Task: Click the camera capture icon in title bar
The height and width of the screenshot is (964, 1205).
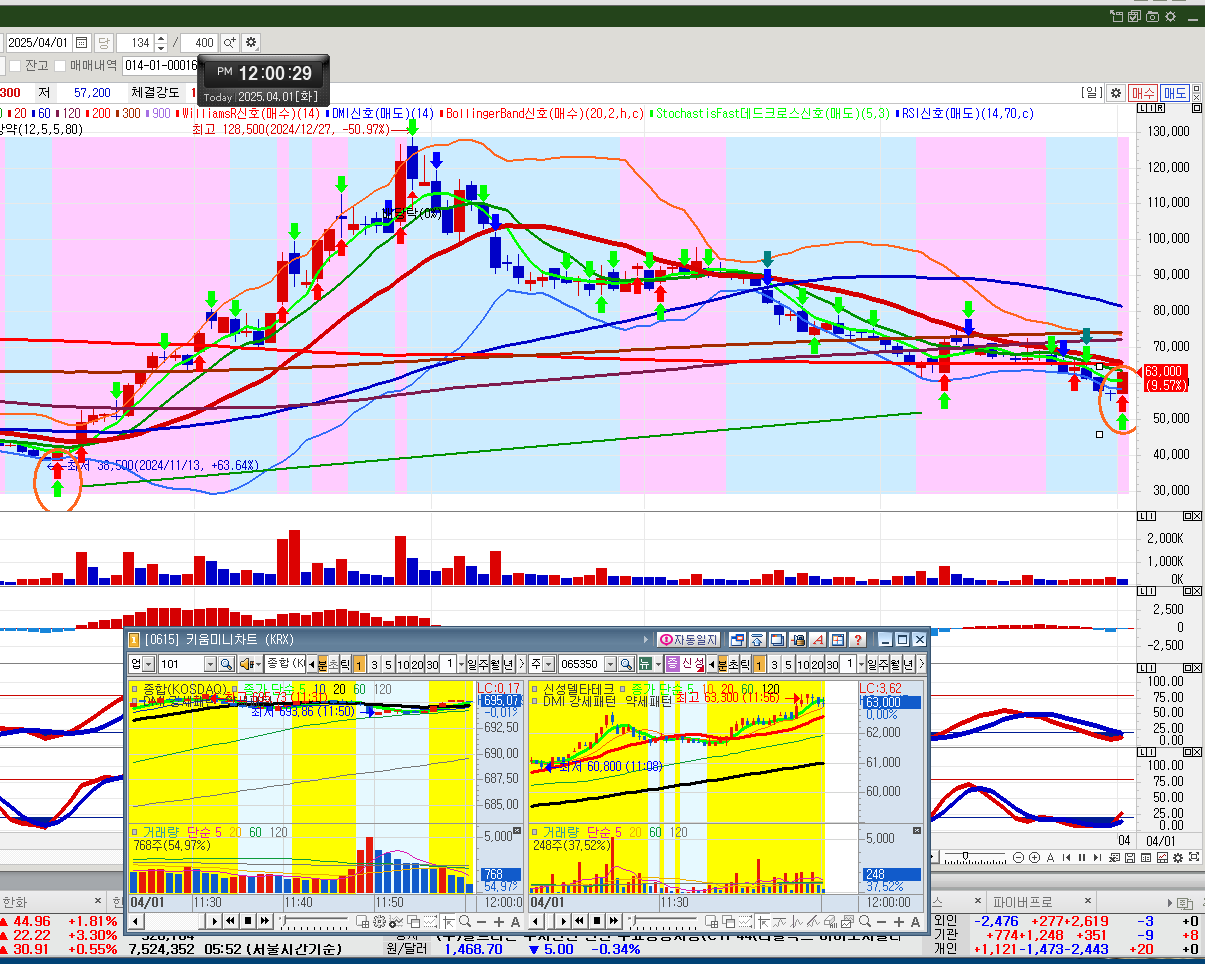Action: [1152, 17]
